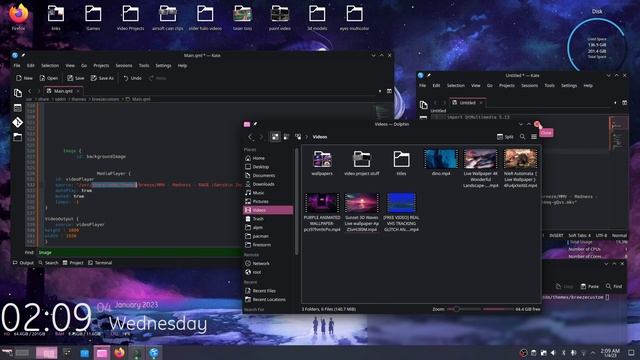Image resolution: width=640 pixels, height=360 pixels.
Task: Open Selection menu in Main.qml Kate window
Action: 50,65
